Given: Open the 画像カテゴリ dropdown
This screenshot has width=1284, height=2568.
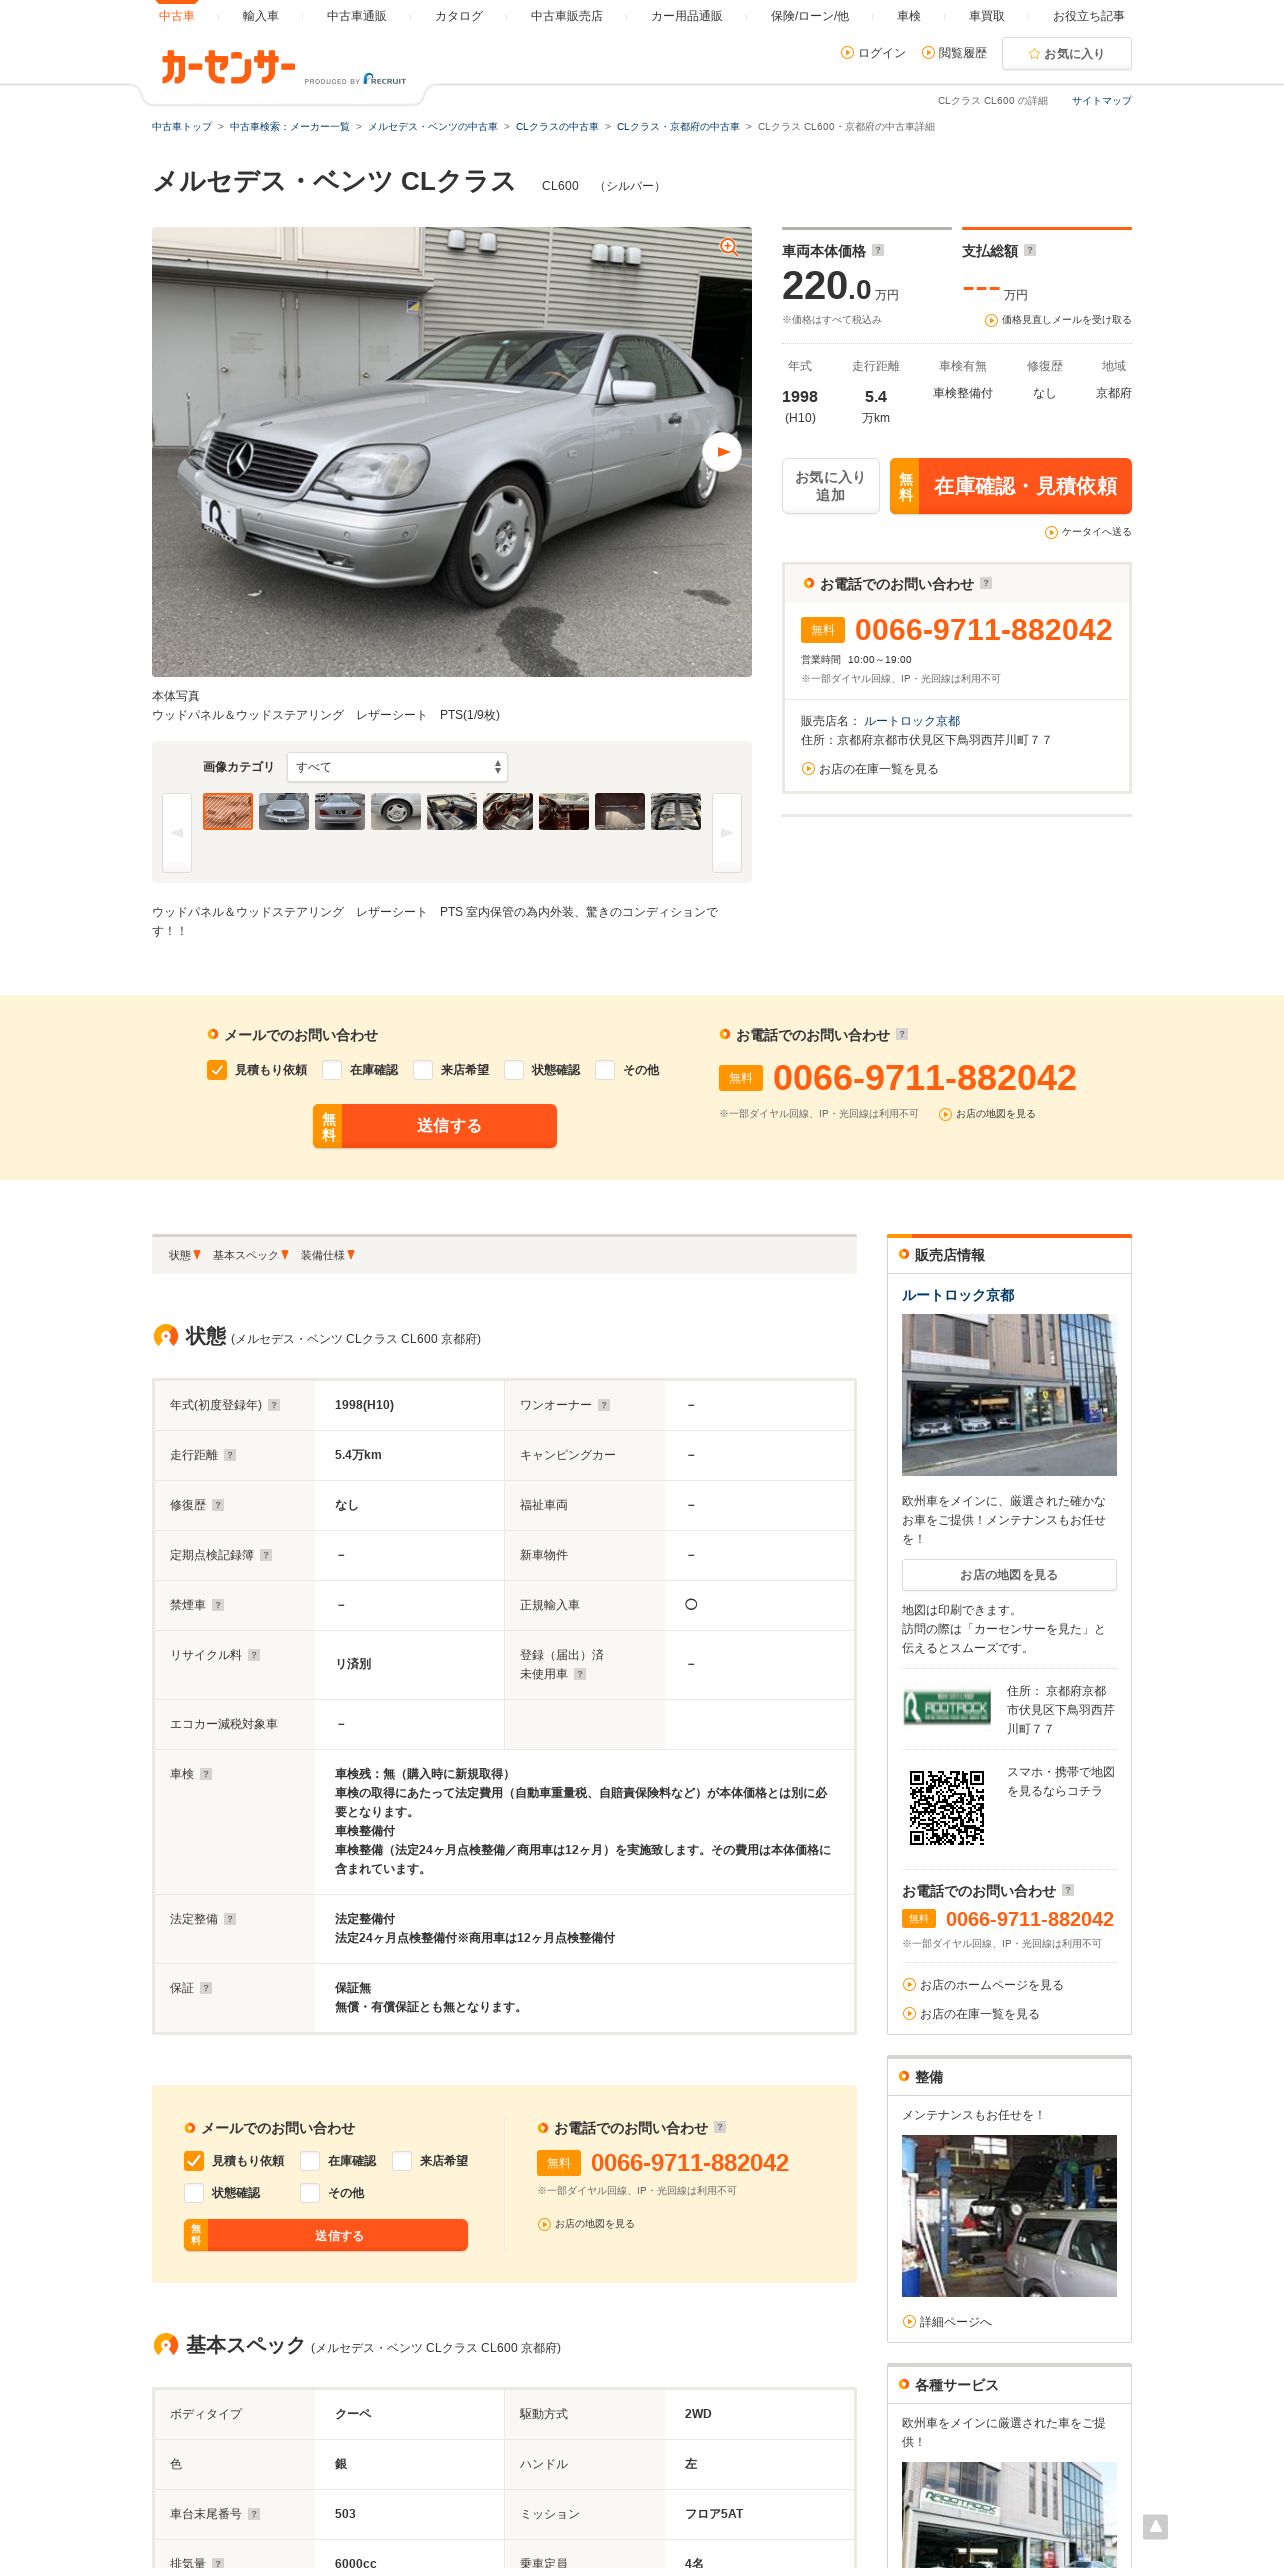Looking at the screenshot, I should (x=397, y=767).
